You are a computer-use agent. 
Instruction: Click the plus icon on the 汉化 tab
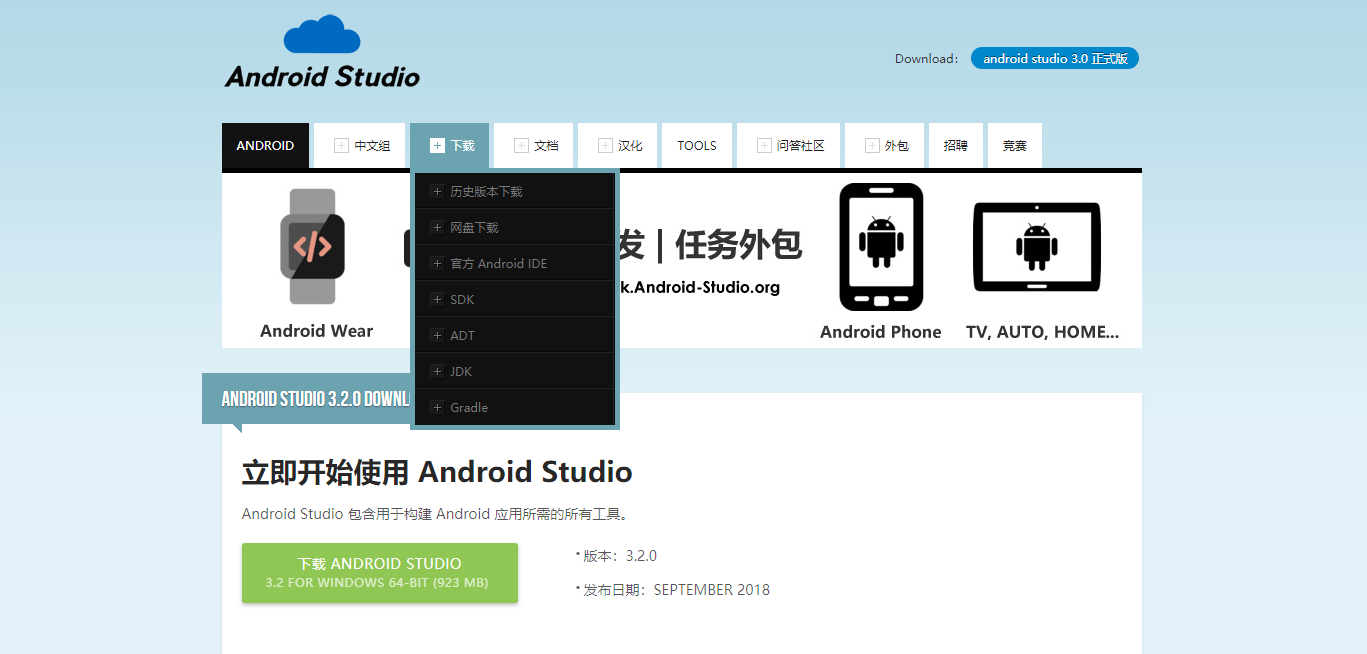coord(604,145)
